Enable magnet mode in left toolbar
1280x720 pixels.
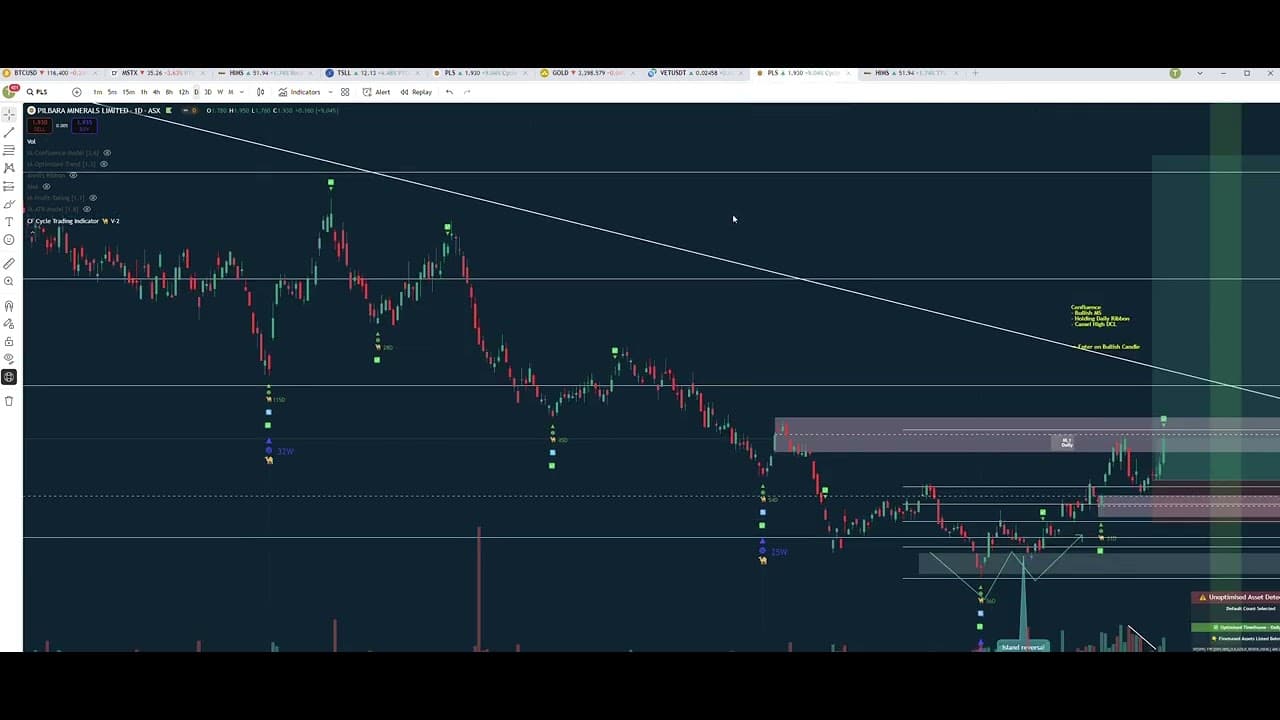[x=9, y=306]
